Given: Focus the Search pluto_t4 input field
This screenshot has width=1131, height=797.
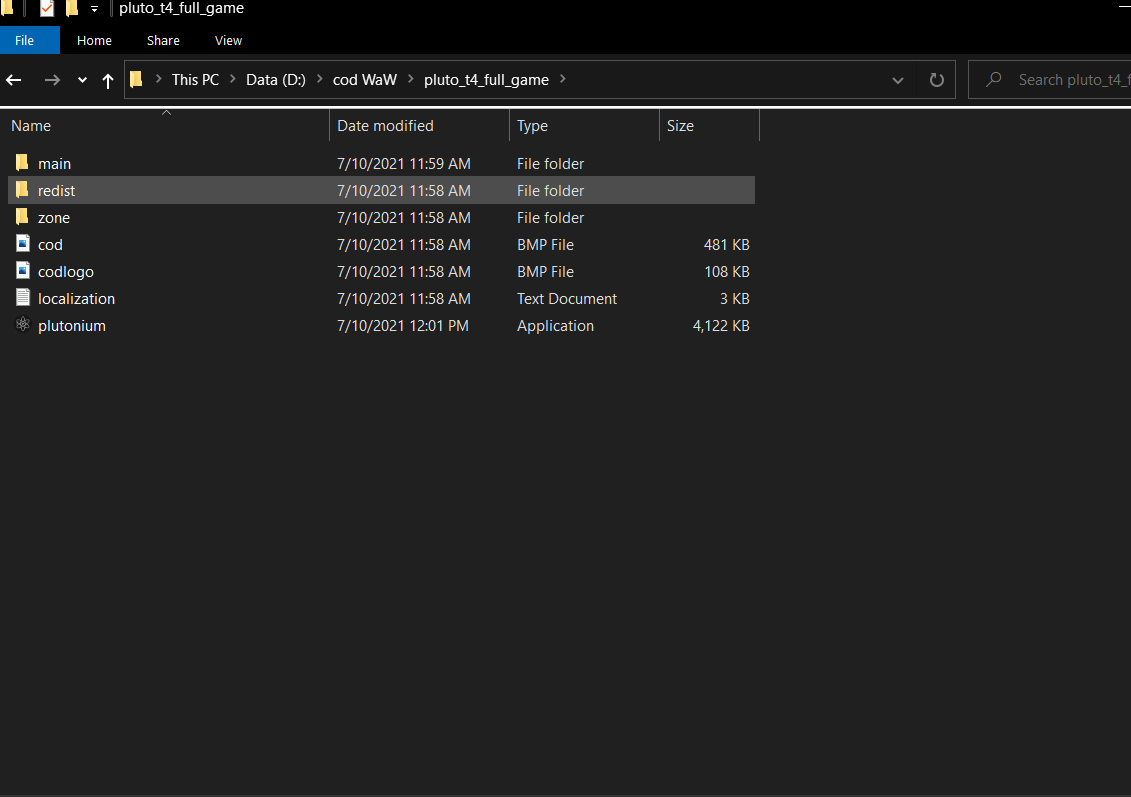Looking at the screenshot, I should [1049, 79].
